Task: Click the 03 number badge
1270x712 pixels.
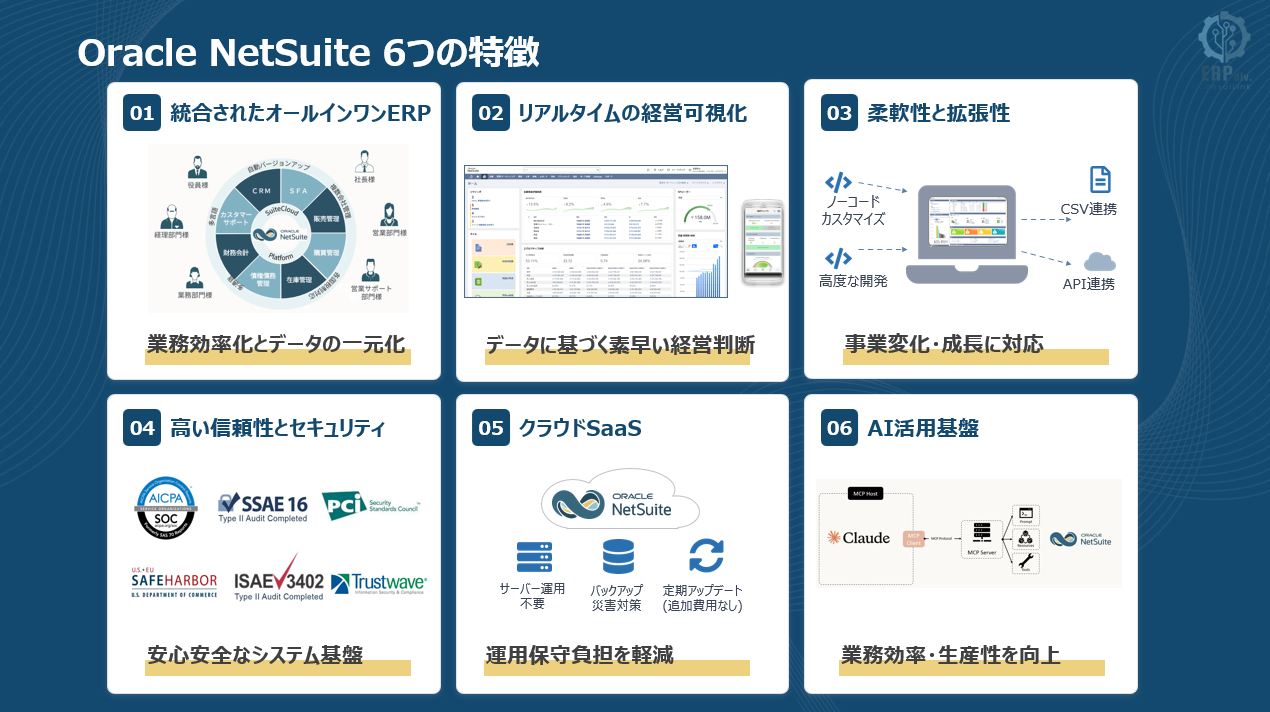Action: (x=839, y=113)
